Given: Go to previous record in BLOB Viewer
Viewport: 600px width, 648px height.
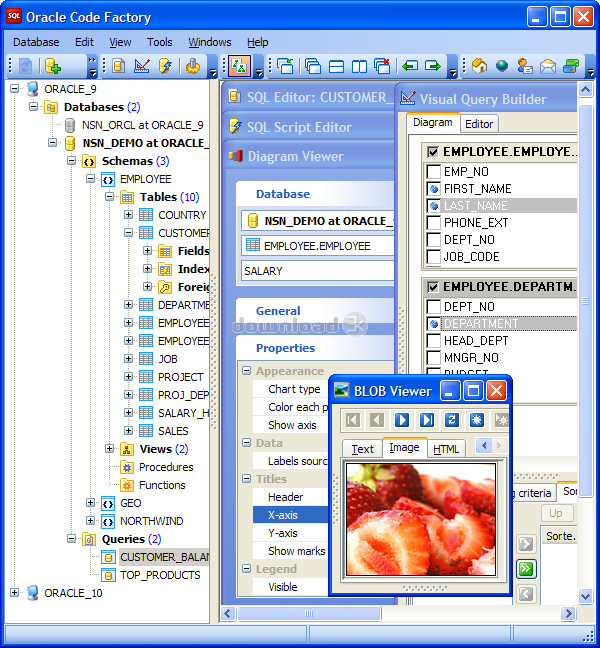Looking at the screenshot, I should 377,420.
